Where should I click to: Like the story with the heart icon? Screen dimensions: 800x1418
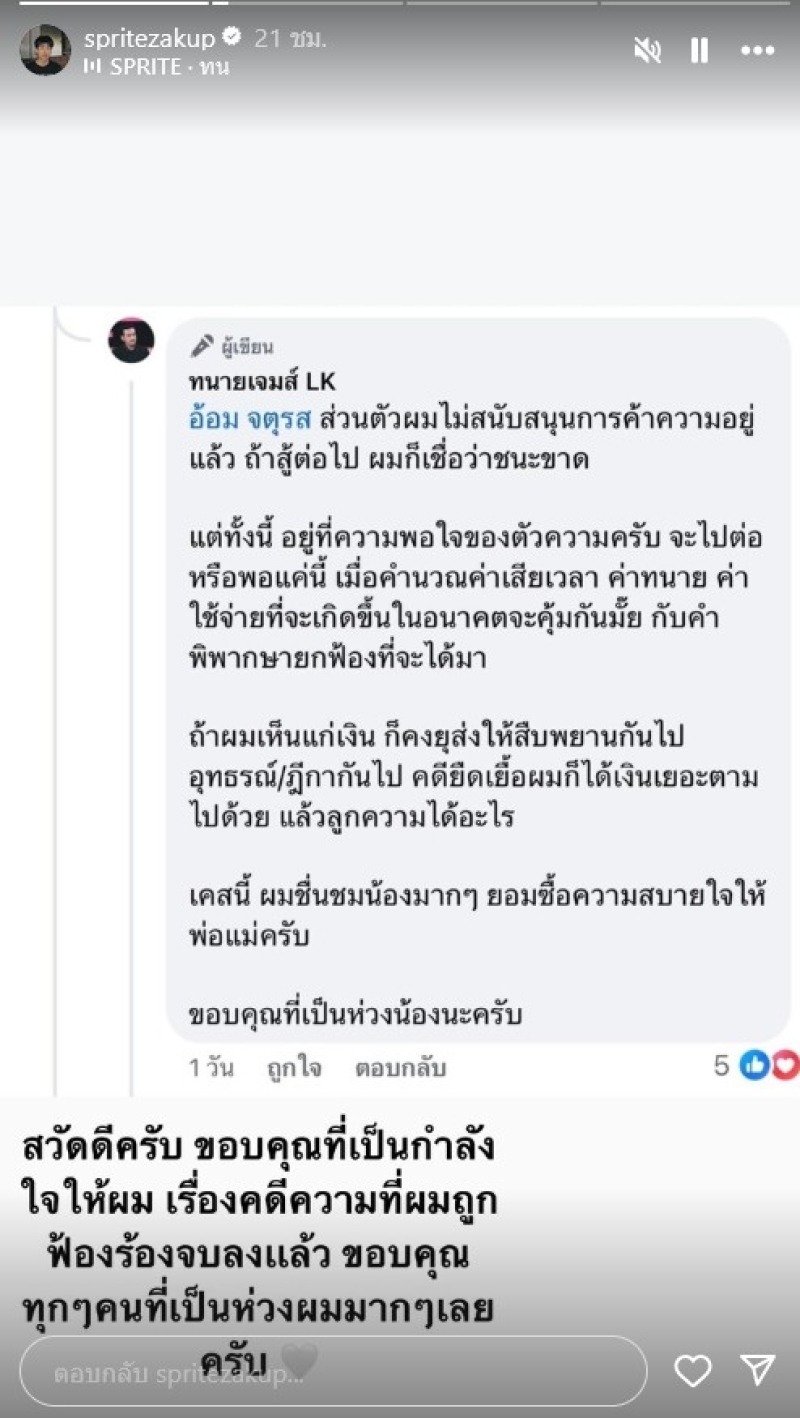(x=692, y=1371)
